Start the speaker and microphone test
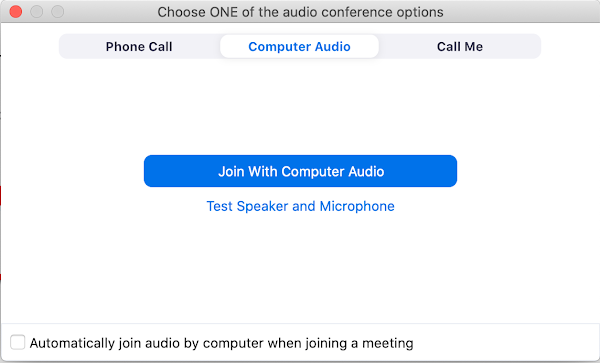This screenshot has height=363, width=600. [300, 206]
